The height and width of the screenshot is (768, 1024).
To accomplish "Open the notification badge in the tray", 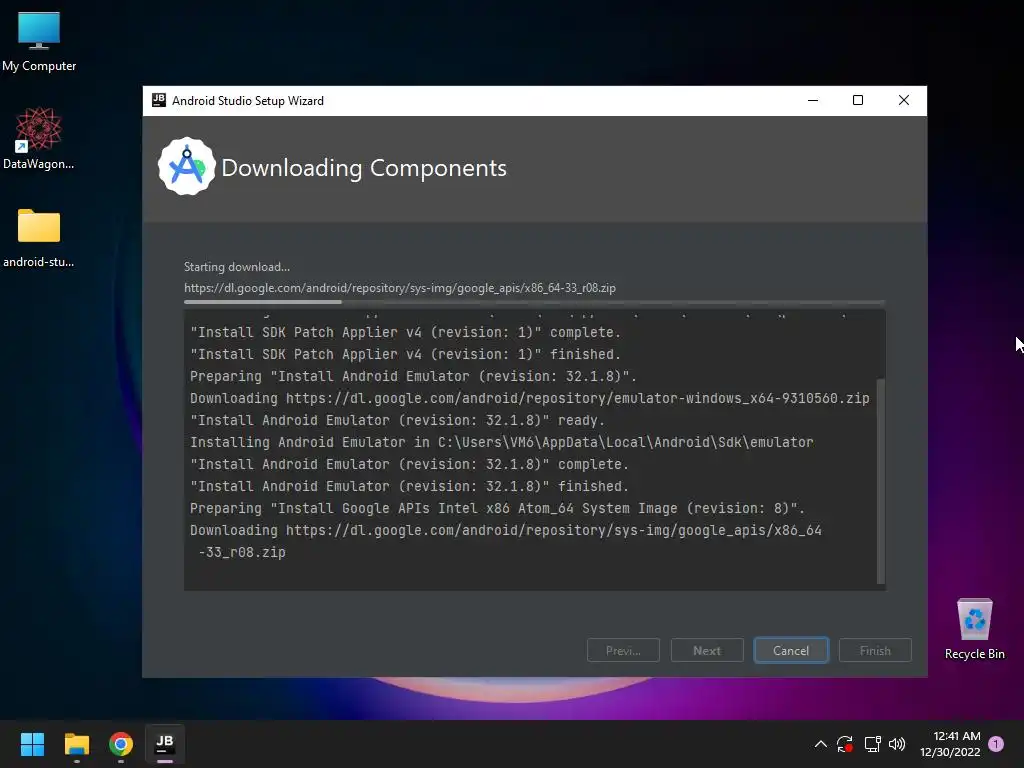I will (x=996, y=744).
